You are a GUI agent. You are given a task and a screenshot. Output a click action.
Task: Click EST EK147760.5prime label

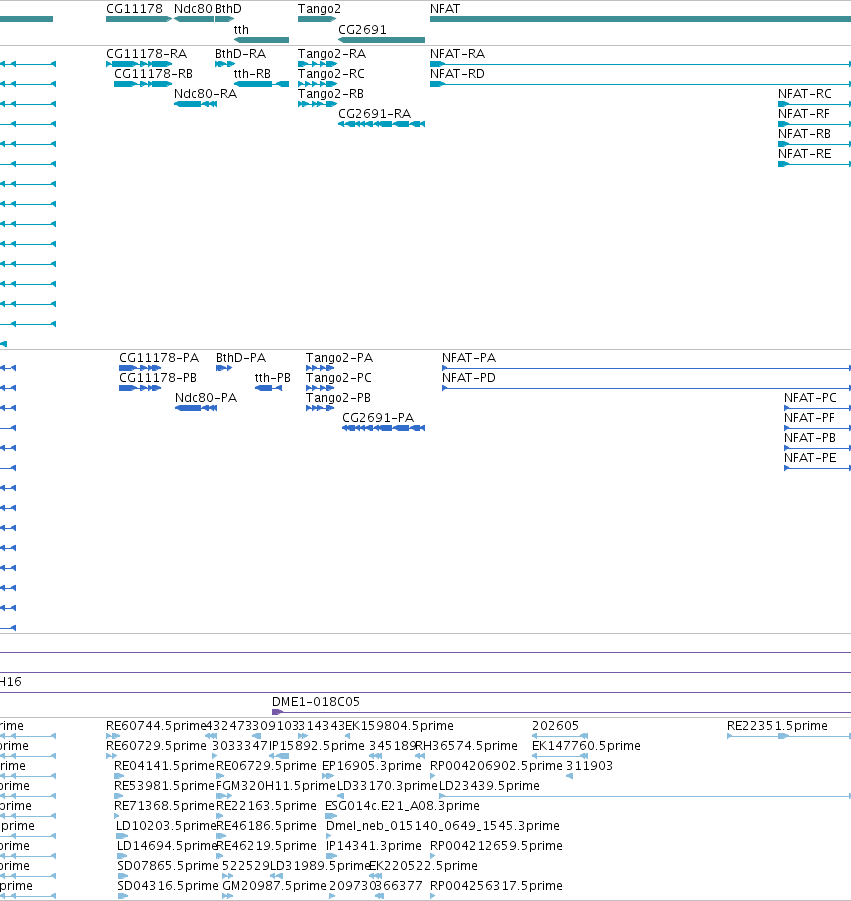(x=586, y=746)
